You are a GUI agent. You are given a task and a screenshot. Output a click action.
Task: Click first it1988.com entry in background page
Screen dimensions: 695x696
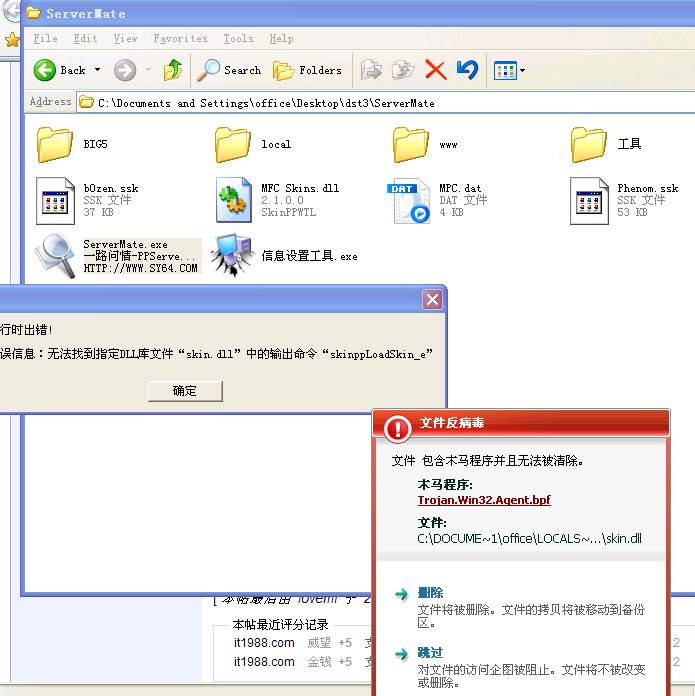pos(264,643)
